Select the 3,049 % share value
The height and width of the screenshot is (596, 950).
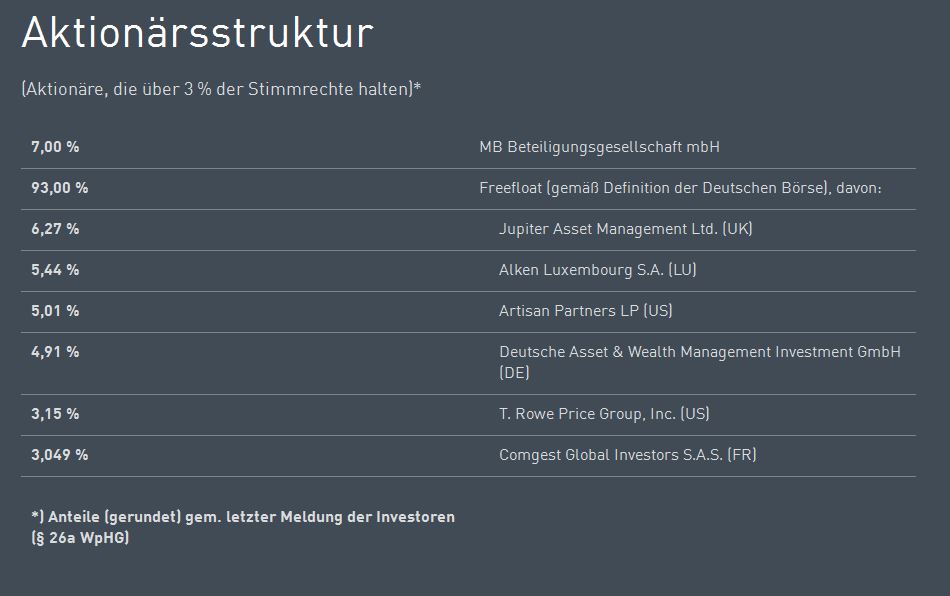(x=59, y=455)
